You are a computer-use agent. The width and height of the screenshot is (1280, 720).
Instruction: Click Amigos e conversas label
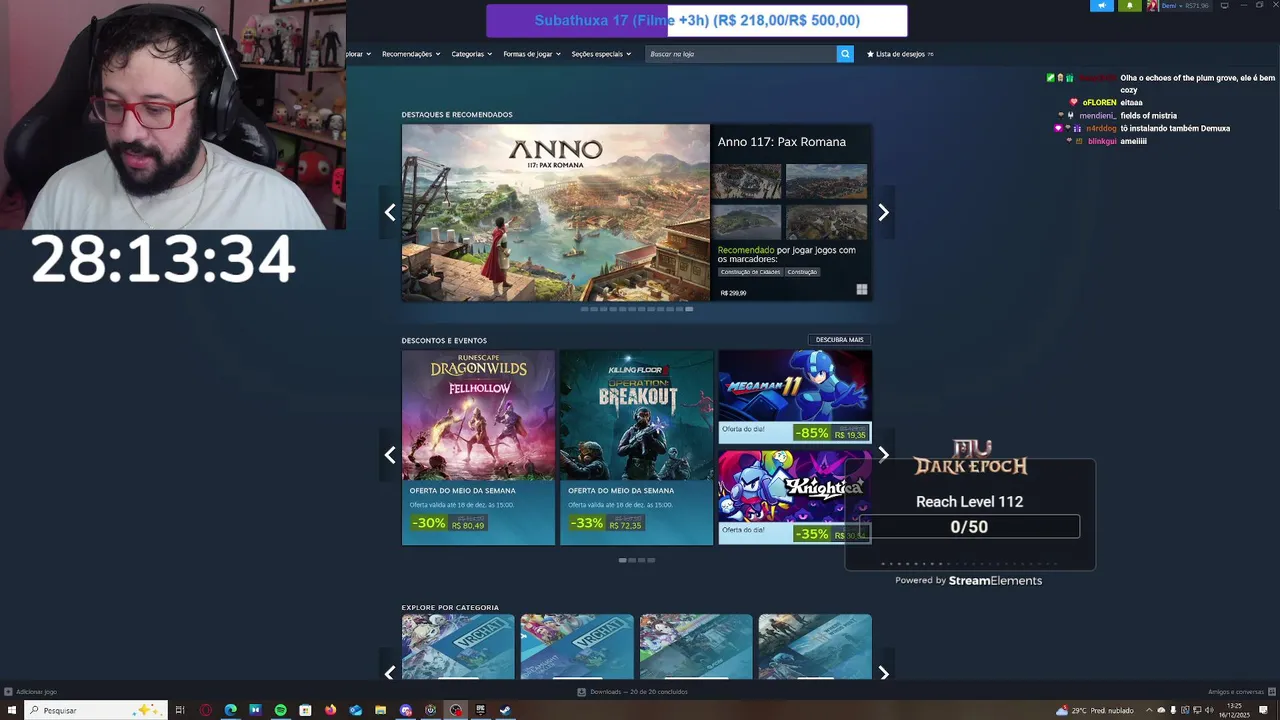pos(1236,692)
